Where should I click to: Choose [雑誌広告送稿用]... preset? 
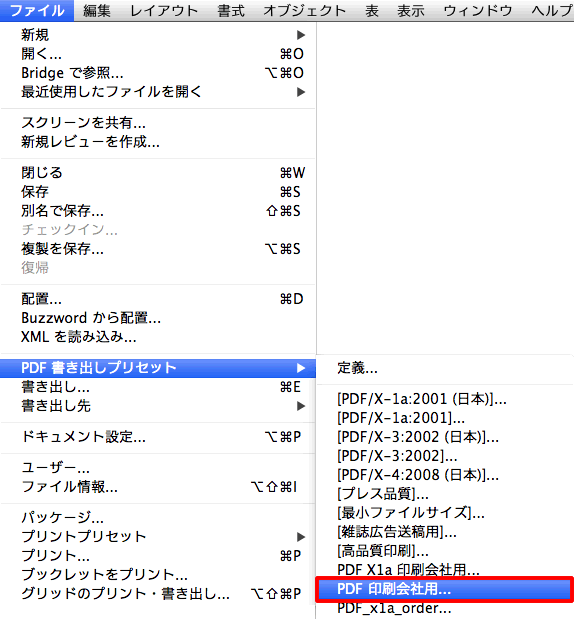tap(445, 532)
